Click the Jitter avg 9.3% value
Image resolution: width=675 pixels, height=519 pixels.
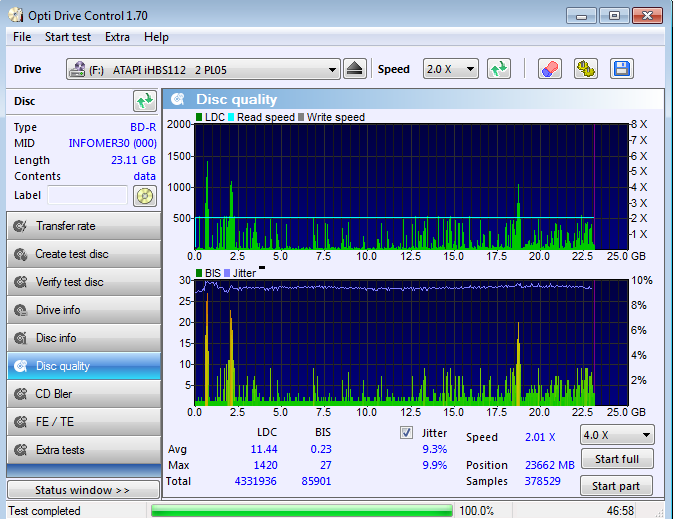tap(434, 449)
